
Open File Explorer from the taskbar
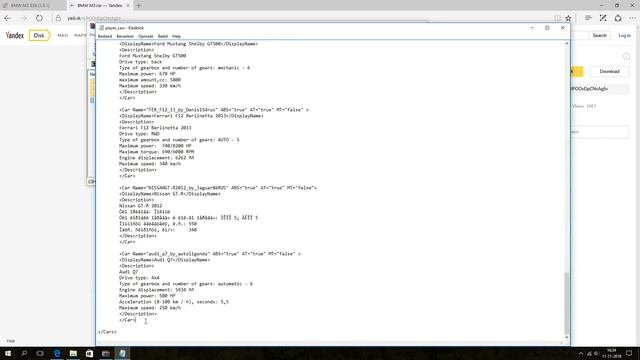tap(73, 353)
